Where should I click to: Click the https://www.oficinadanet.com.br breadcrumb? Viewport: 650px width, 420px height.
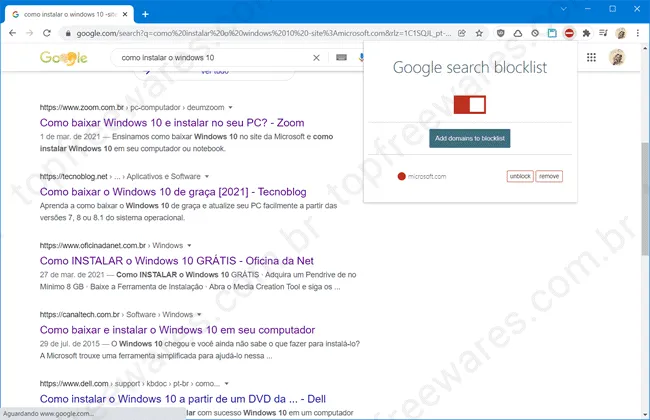point(93,245)
